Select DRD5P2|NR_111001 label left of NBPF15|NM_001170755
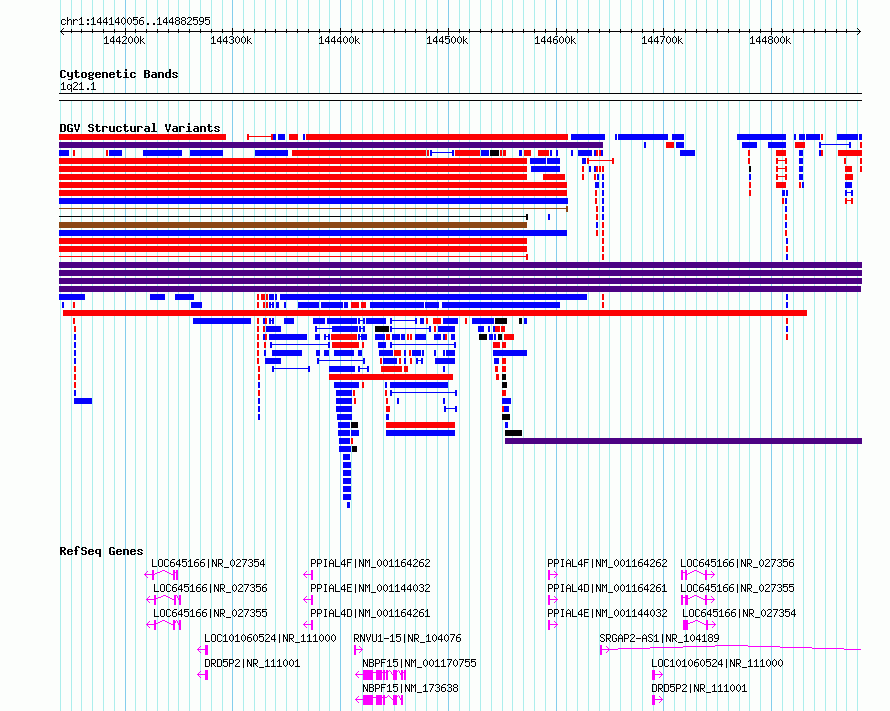Screen dimensions: 890x711 click(x=252, y=663)
